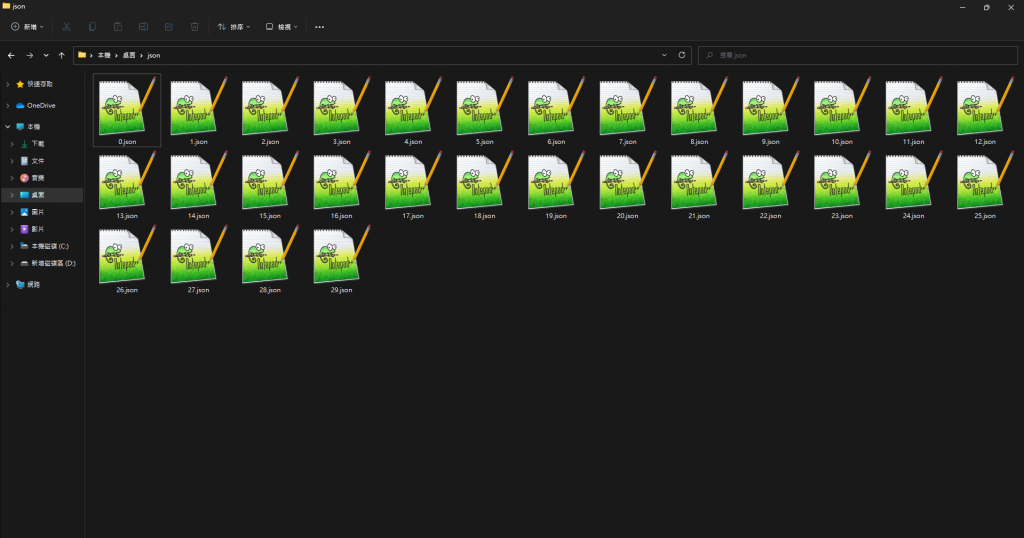Open the See more three-dots menu
1024x538 pixels.
(319, 27)
